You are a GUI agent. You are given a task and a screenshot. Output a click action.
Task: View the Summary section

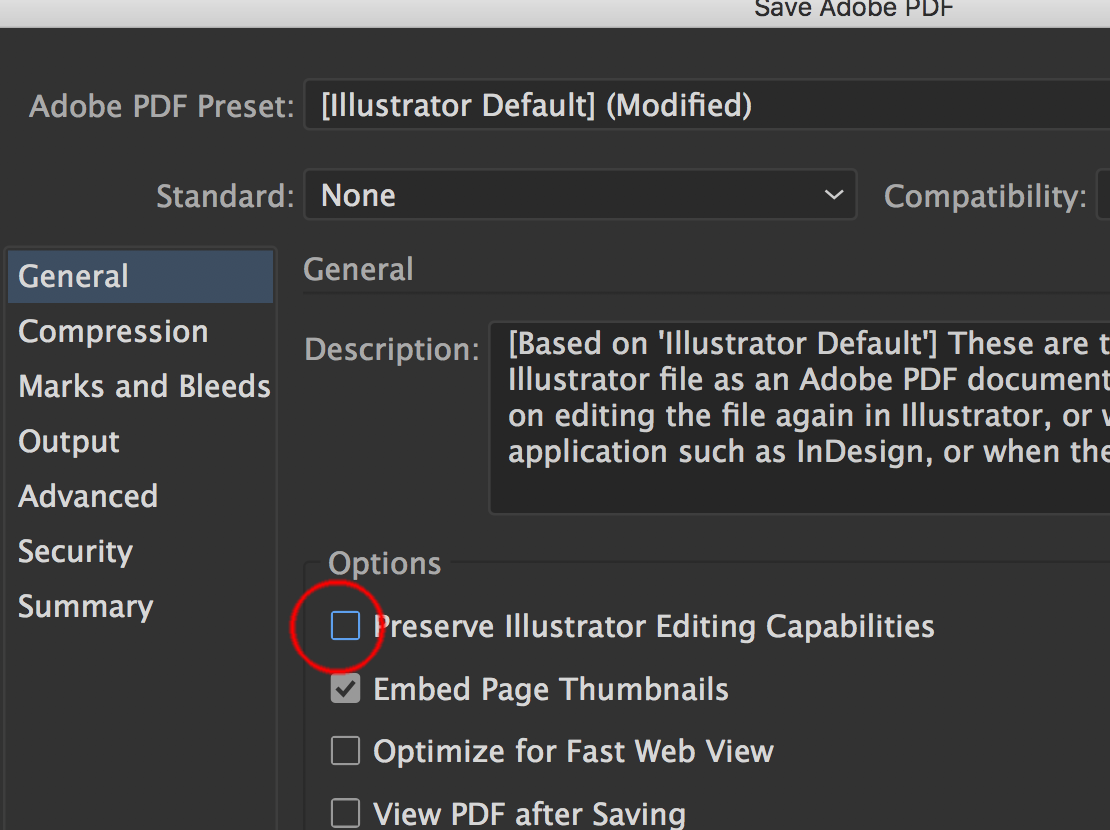tap(85, 607)
